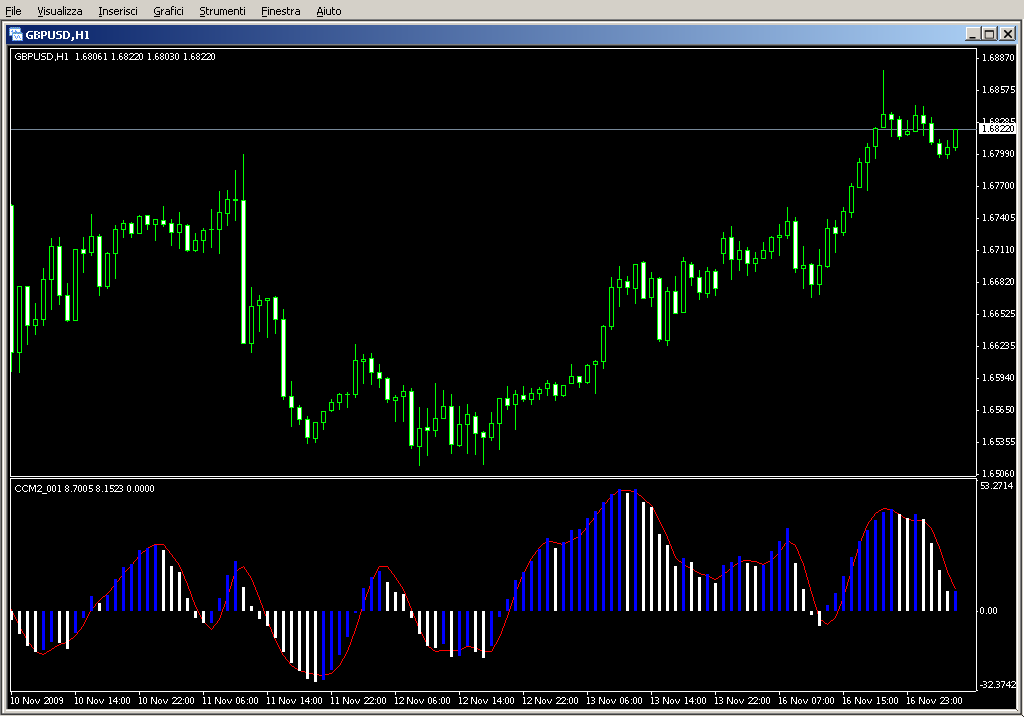Click time axis label 12 Nov 22:00
The height and width of the screenshot is (717, 1024).
(550, 701)
